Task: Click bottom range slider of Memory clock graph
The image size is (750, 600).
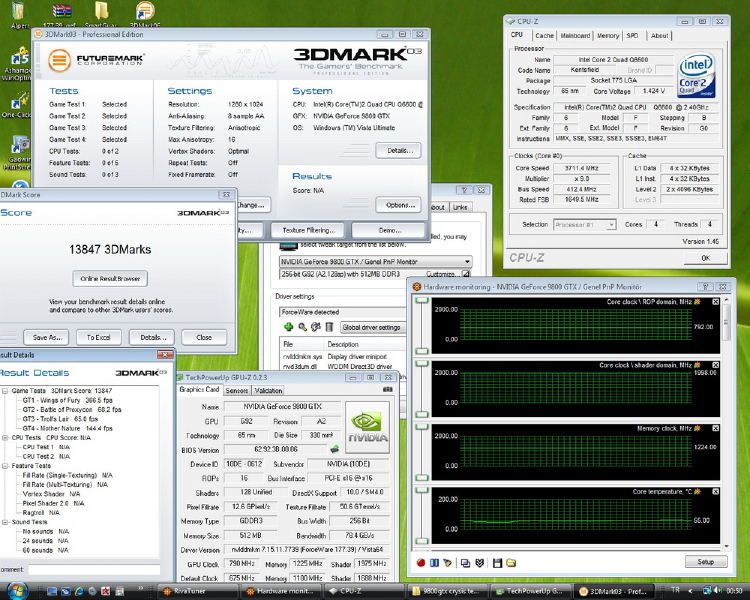Action: coord(421,478)
